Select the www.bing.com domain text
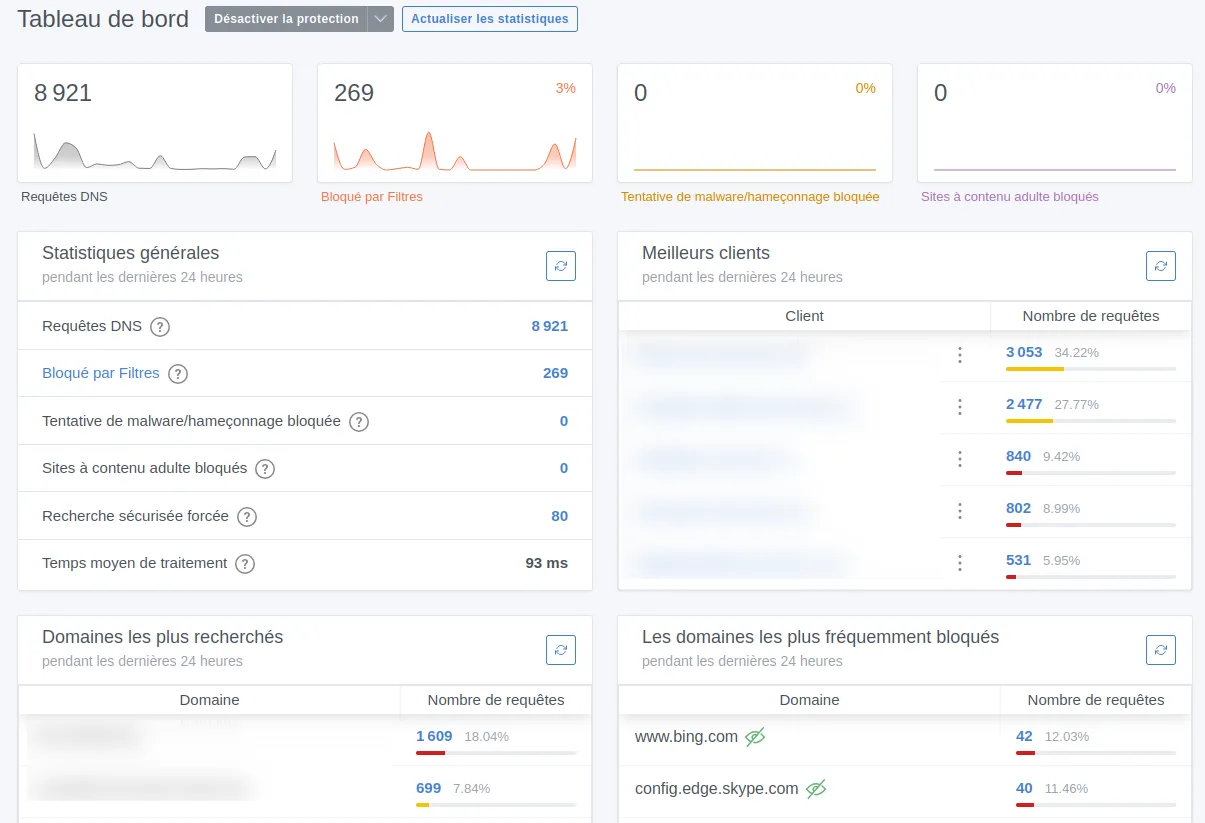This screenshot has width=1205, height=823. pyautogui.click(x=686, y=737)
